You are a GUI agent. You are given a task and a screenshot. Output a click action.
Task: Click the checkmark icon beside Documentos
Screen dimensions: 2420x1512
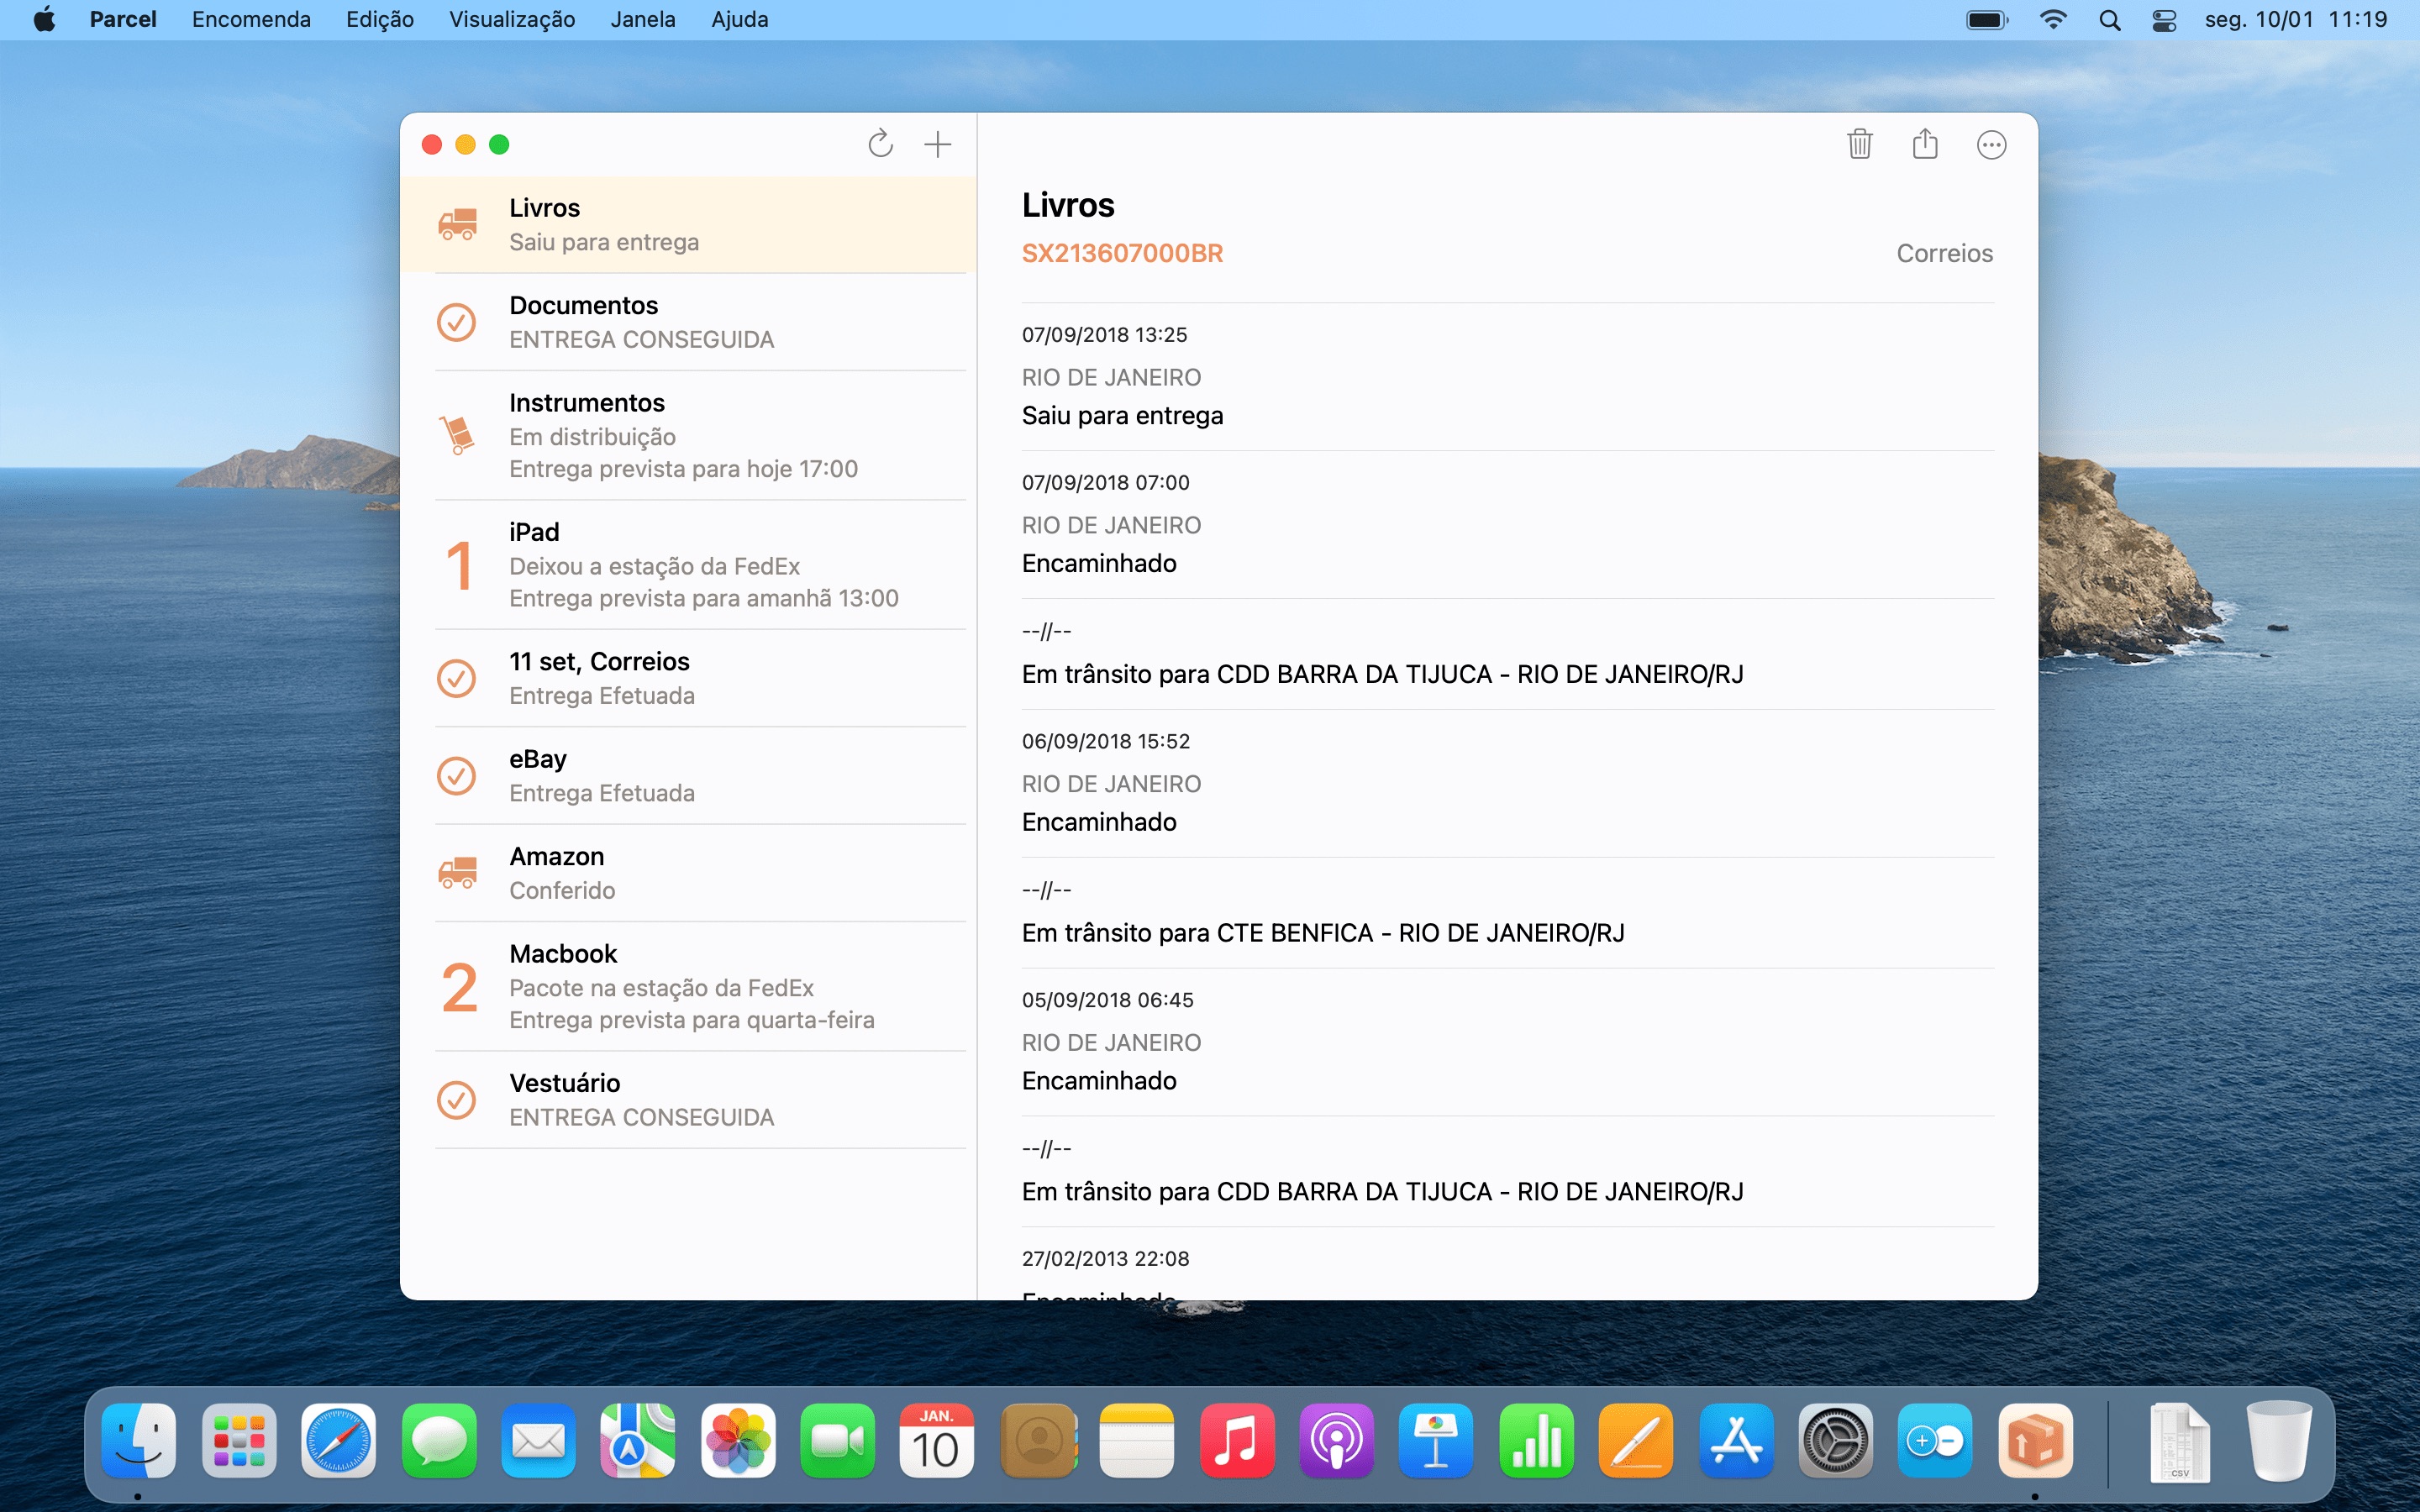(x=457, y=322)
